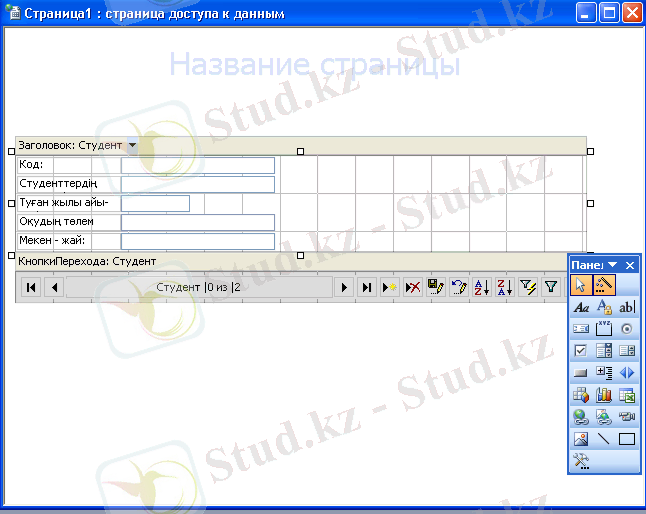Pick the Line drawing tool

[604, 439]
